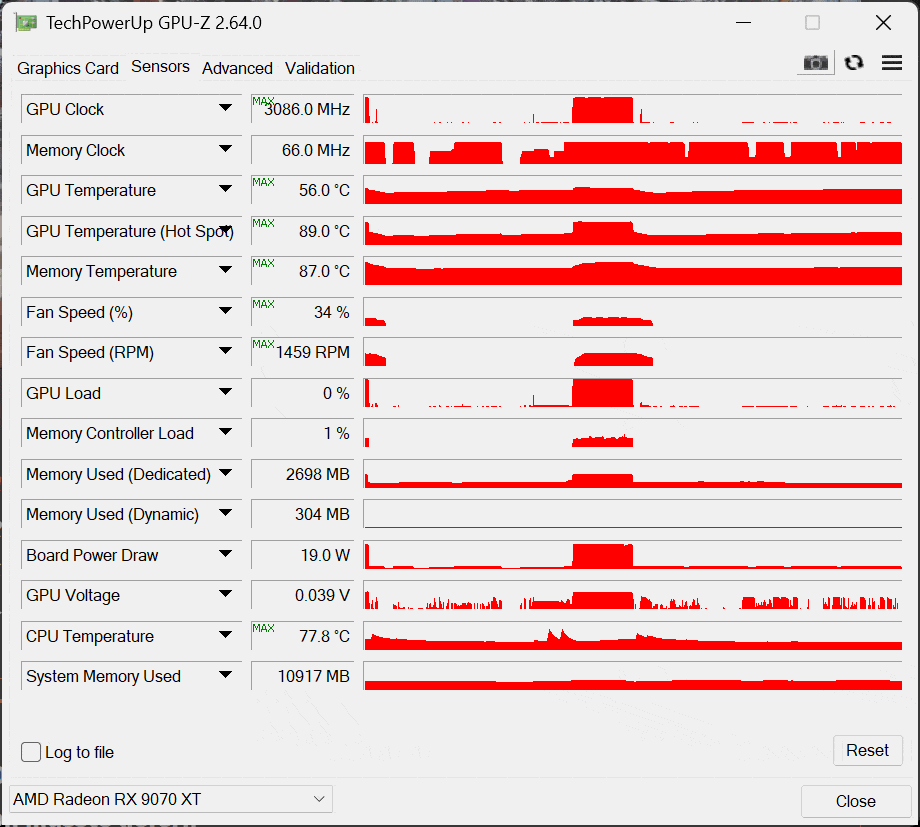
Task: Click the GPU-Z app icon in title bar
Action: [x=26, y=23]
